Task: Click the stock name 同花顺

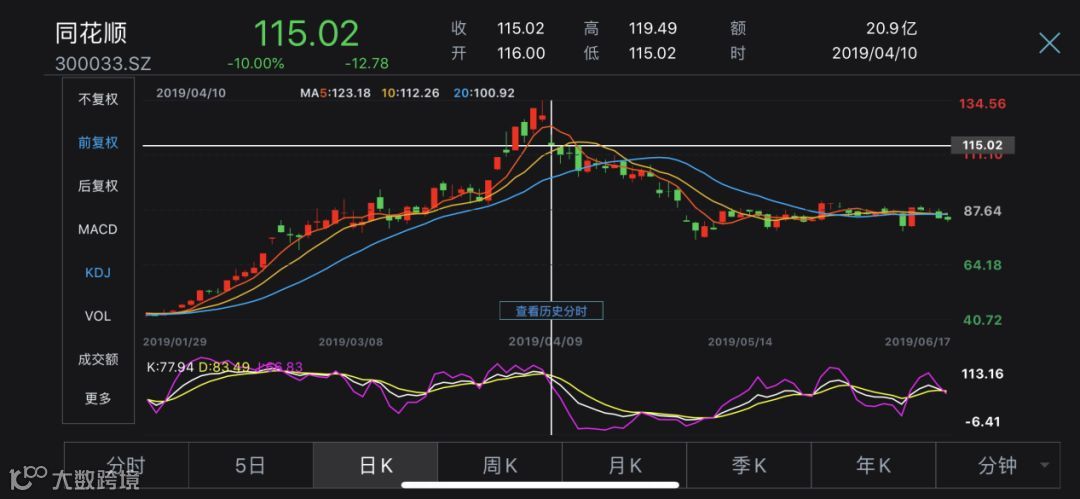Action: [x=91, y=34]
